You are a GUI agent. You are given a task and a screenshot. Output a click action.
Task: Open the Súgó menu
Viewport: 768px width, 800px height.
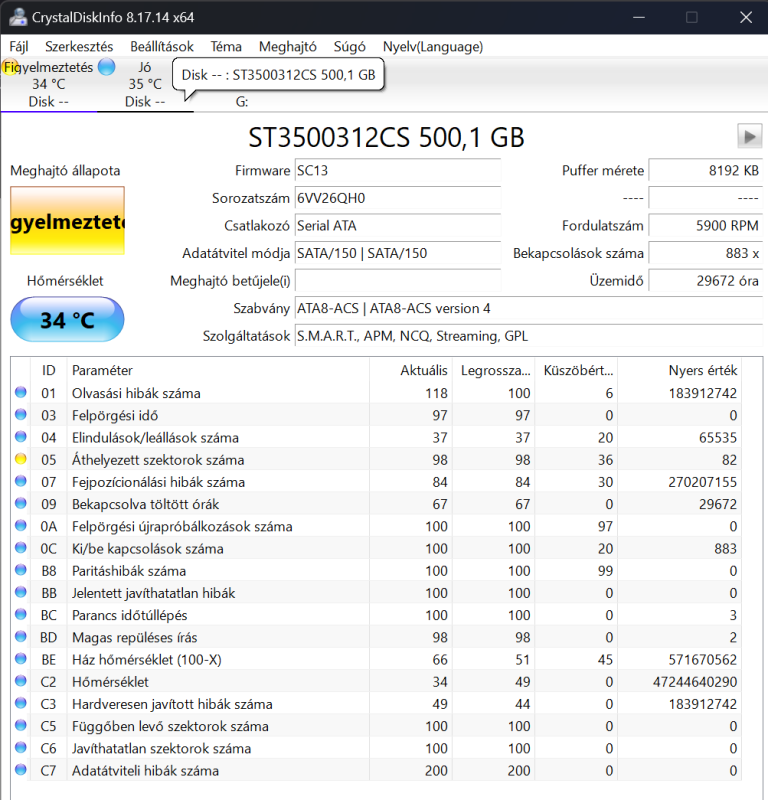(x=350, y=46)
